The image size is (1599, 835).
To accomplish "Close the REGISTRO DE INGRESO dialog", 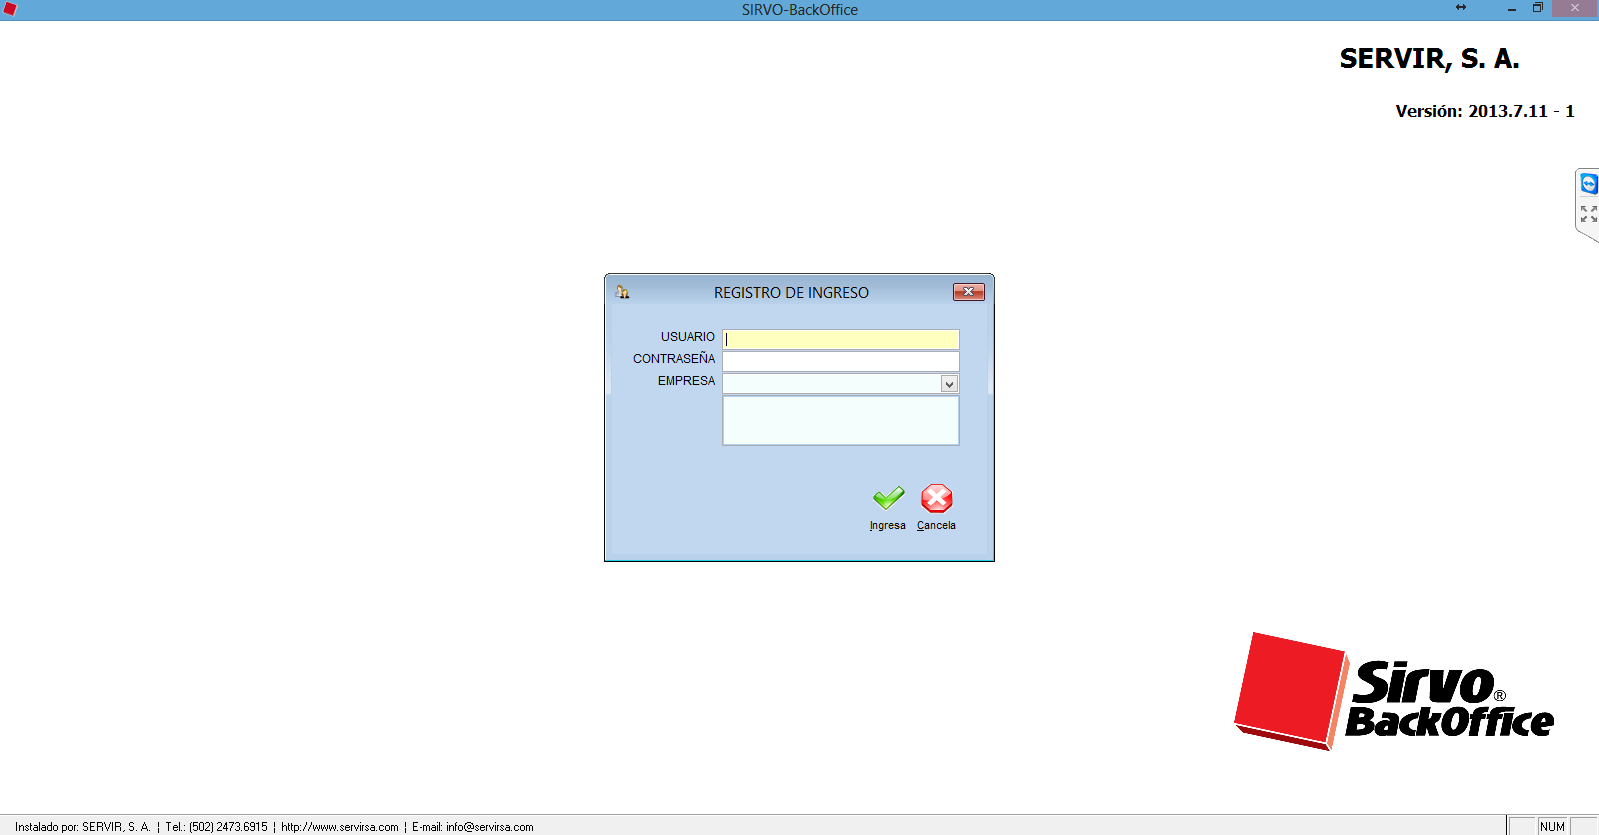I will 968,292.
